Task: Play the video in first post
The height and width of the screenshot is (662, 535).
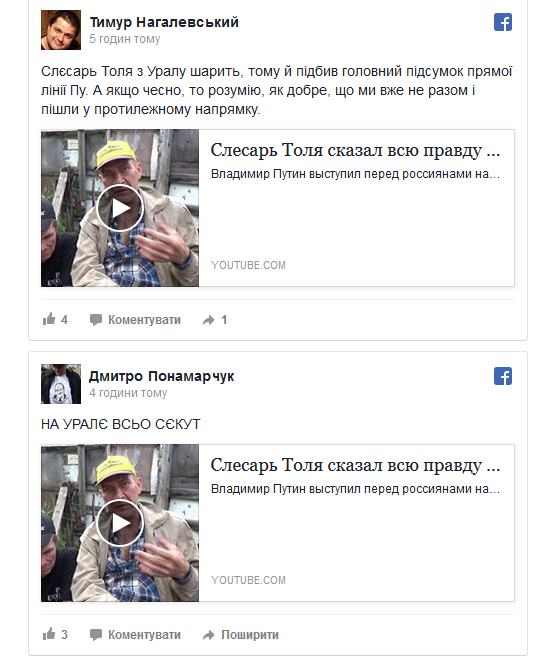Action: (x=120, y=208)
